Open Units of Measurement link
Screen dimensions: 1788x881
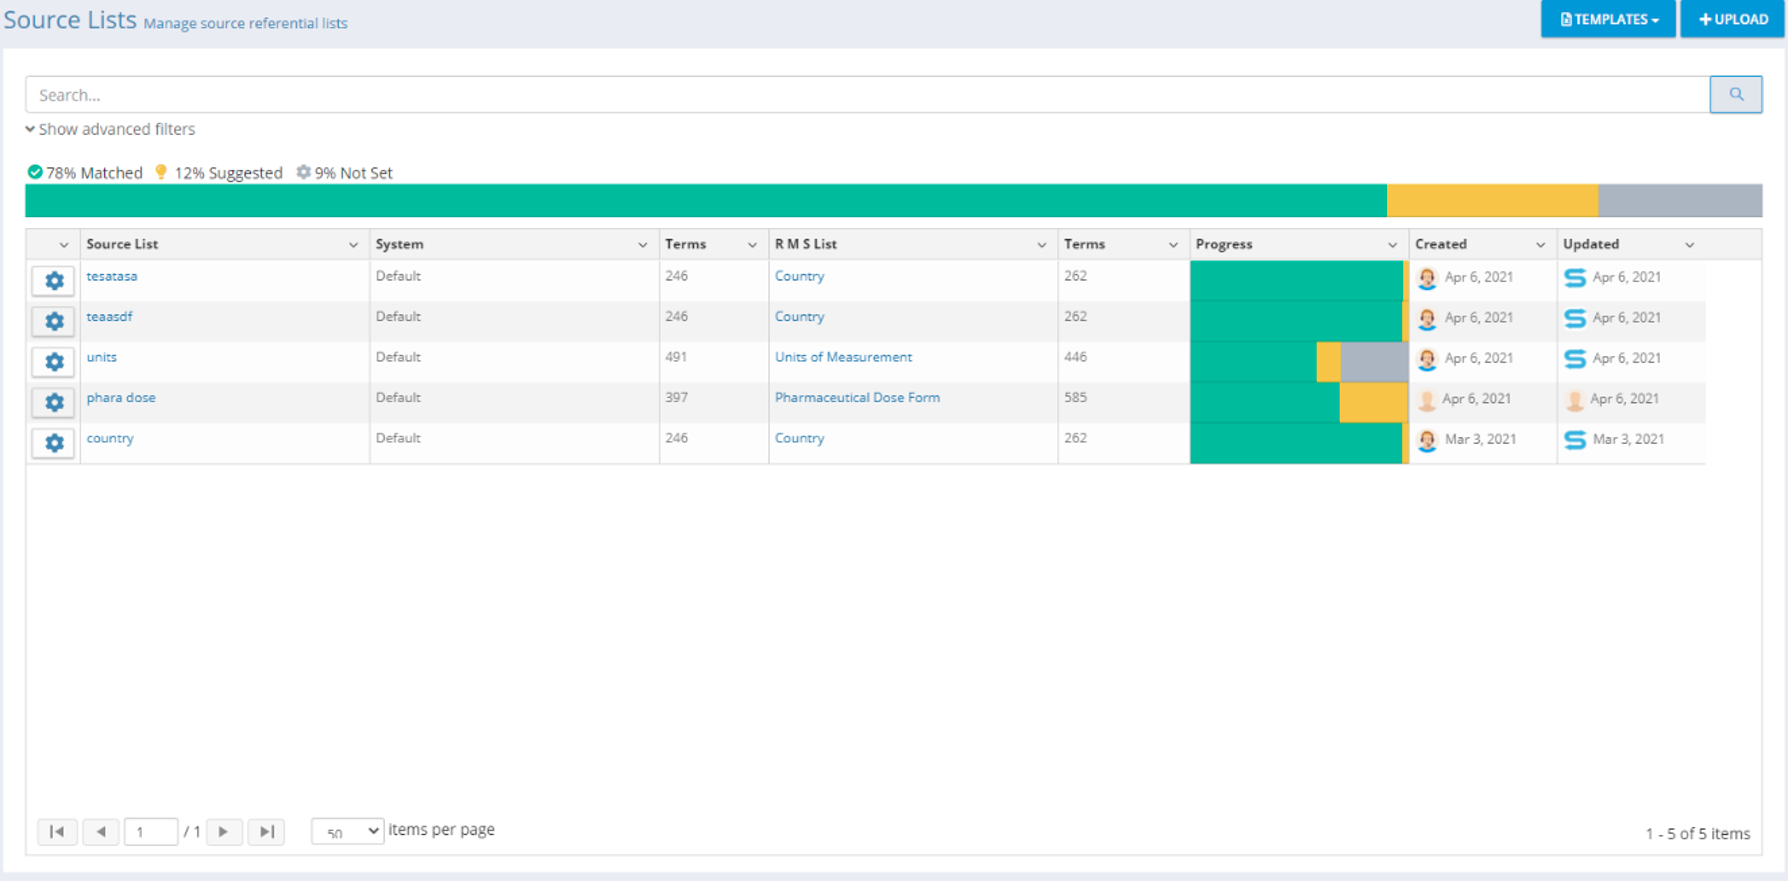click(x=843, y=357)
